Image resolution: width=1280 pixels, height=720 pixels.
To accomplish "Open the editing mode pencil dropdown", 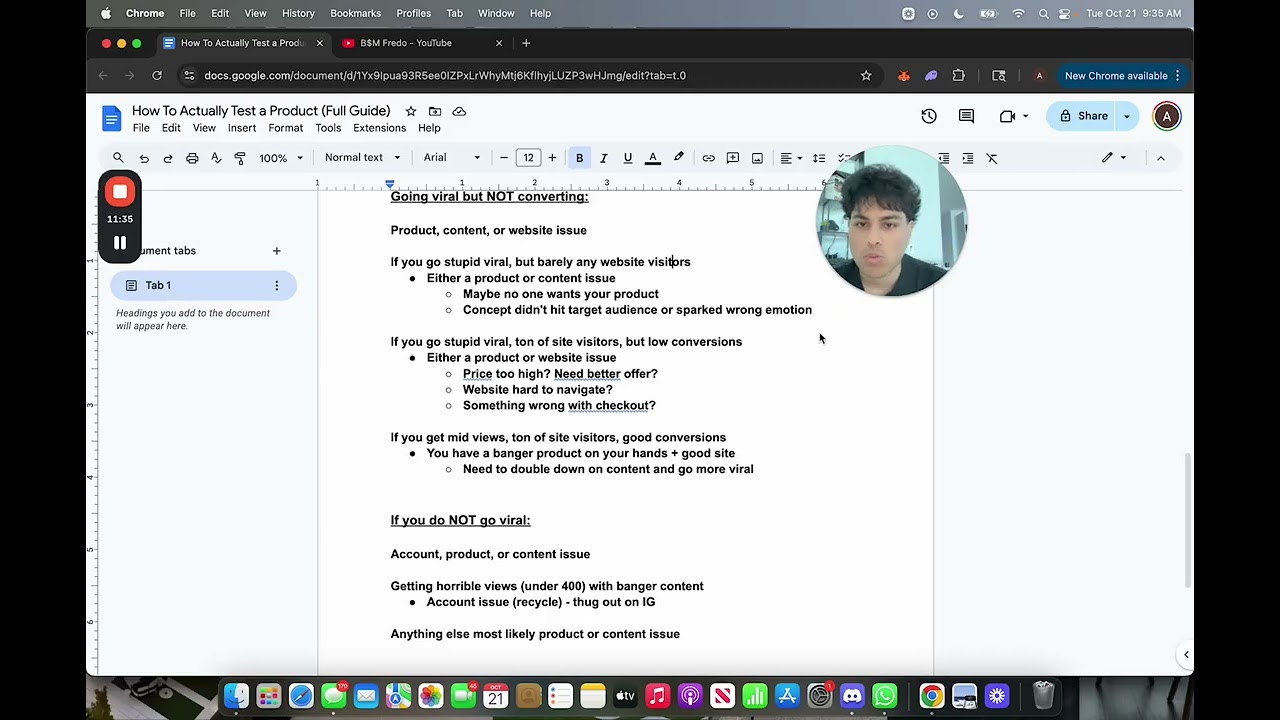I will 1113,158.
